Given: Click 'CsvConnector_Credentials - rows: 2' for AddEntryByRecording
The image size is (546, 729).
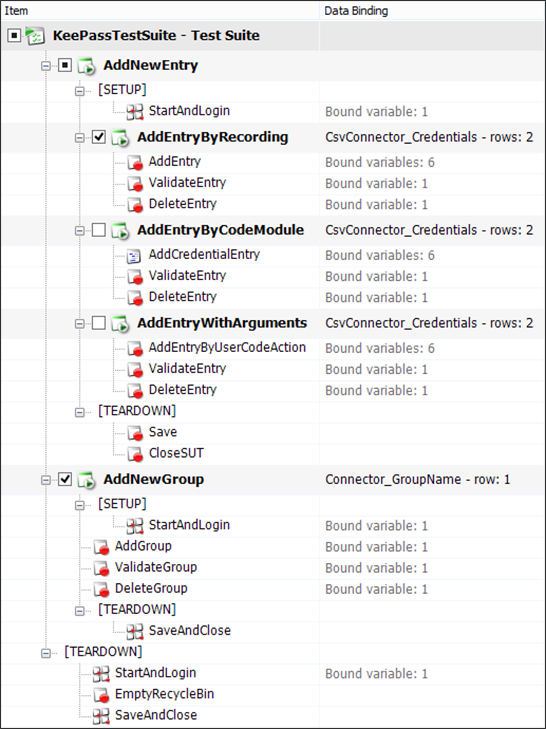Looking at the screenshot, I should pos(429,137).
